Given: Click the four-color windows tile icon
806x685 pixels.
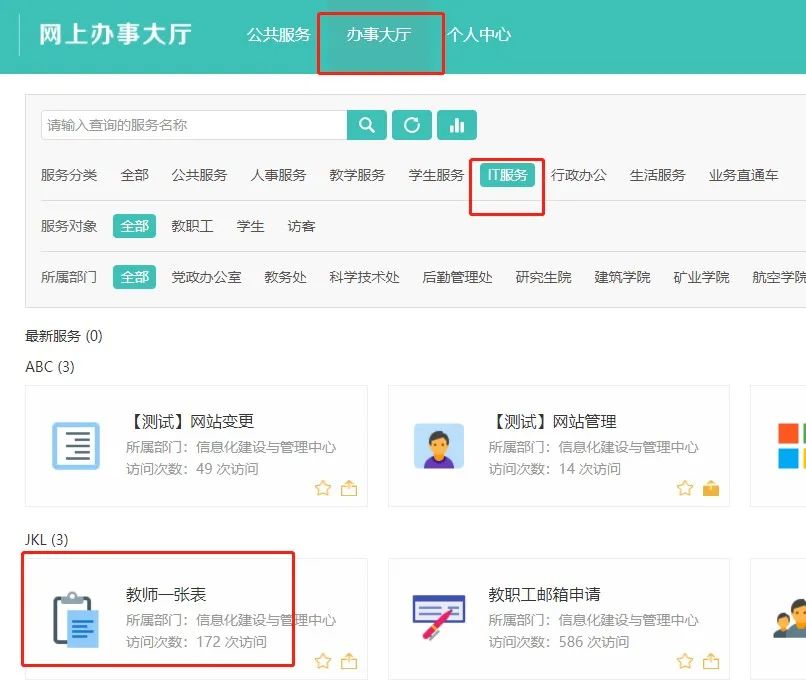Looking at the screenshot, I should pos(792,446).
